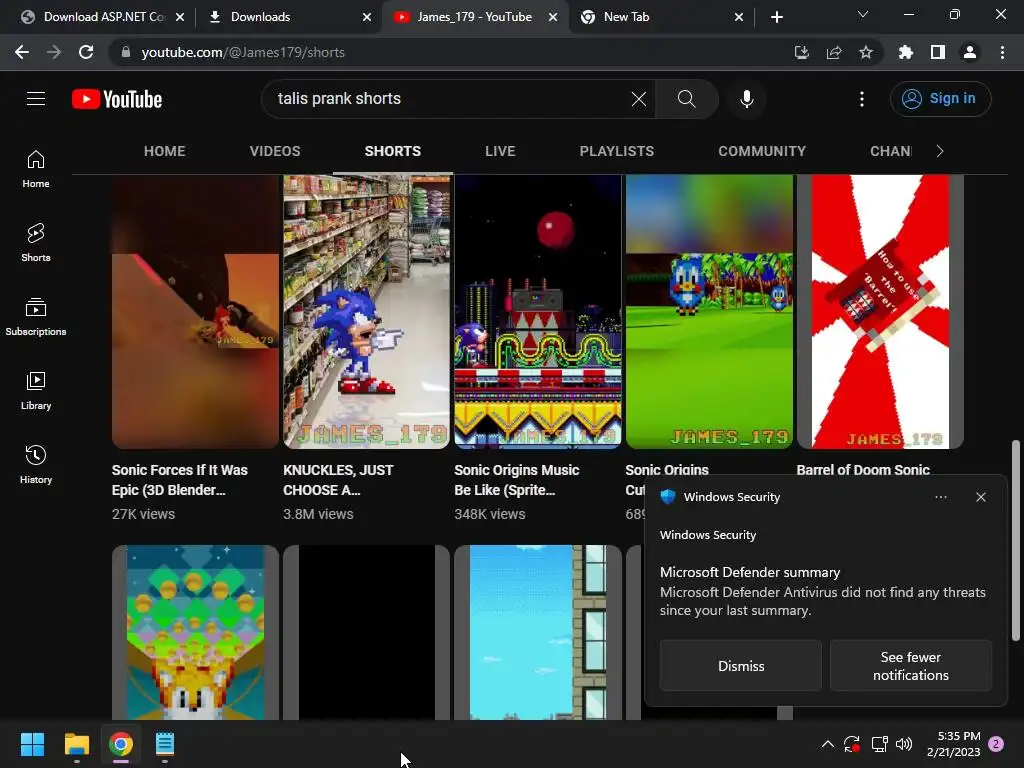The height and width of the screenshot is (768, 1024).
Task: Open the Notepad taskbar icon
Action: pos(165,744)
